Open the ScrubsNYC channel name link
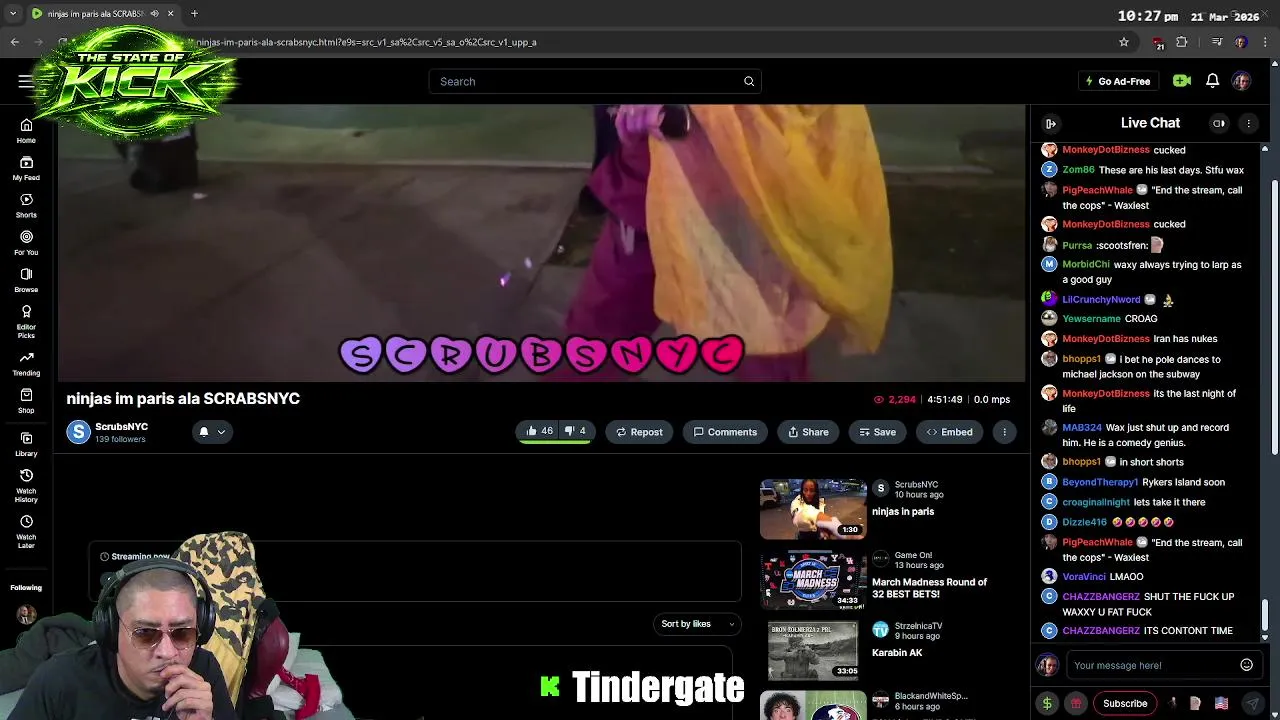1280x720 pixels. 121,427
